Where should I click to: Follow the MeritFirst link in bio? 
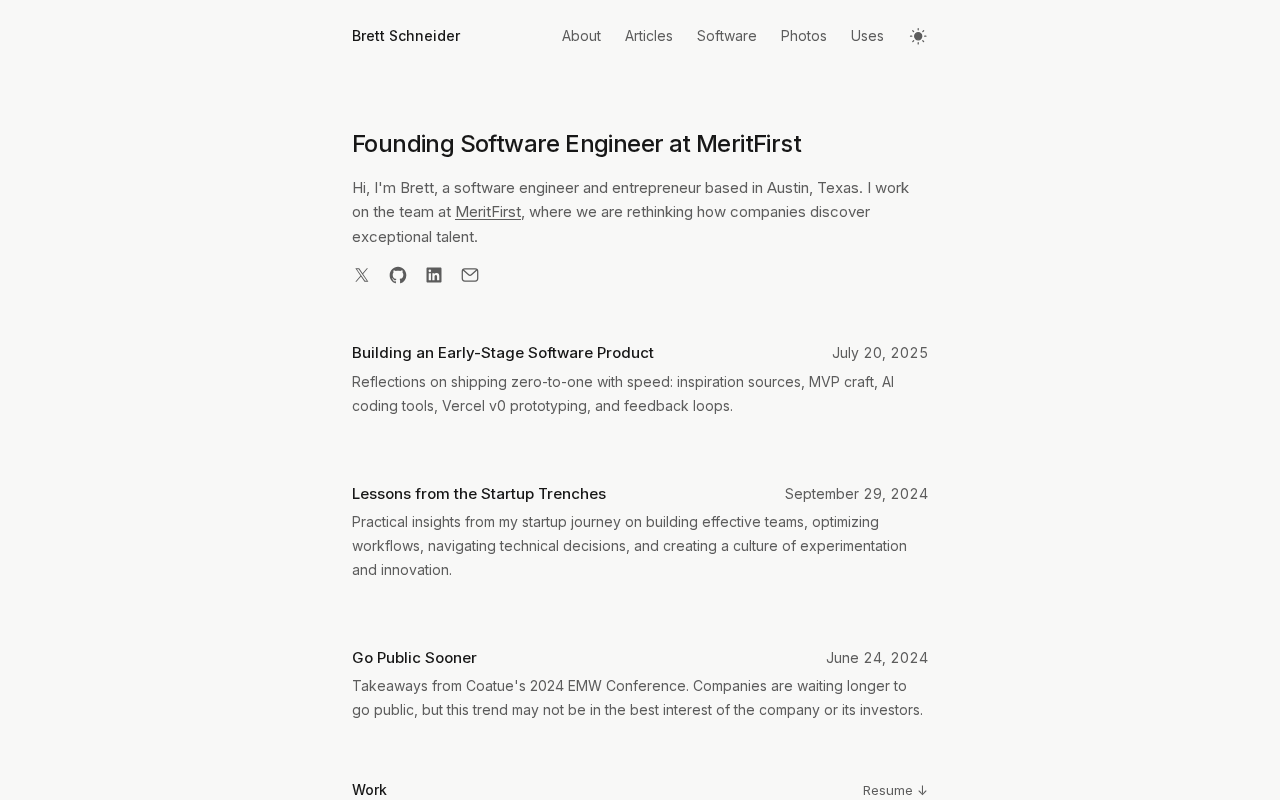click(488, 212)
